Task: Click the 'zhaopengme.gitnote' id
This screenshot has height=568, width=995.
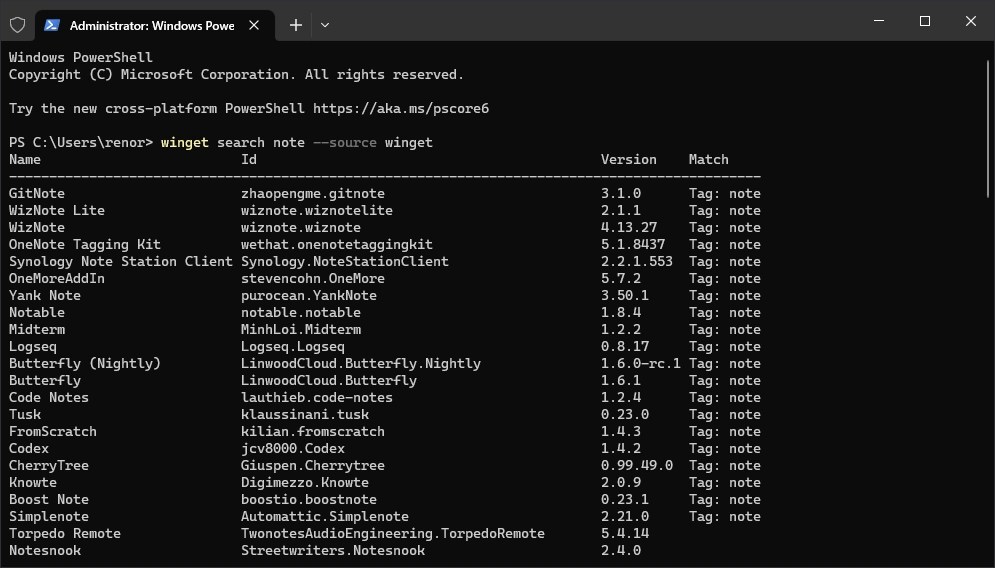Action: 313,194
